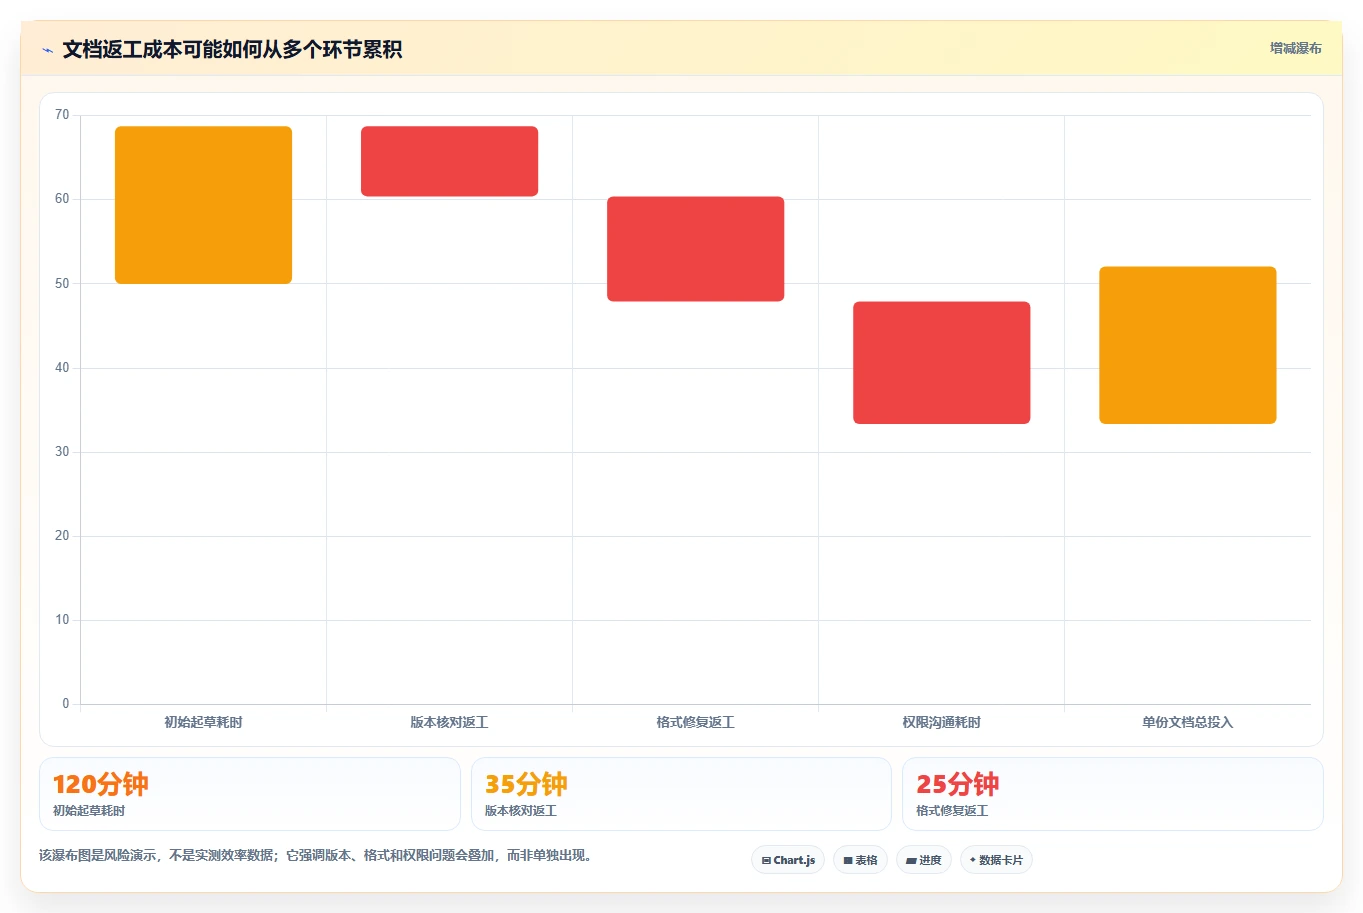Image resolution: width=1363 pixels, height=913 pixels.
Task: Open the 35分钟 版本核对返工 data card
Action: (681, 794)
